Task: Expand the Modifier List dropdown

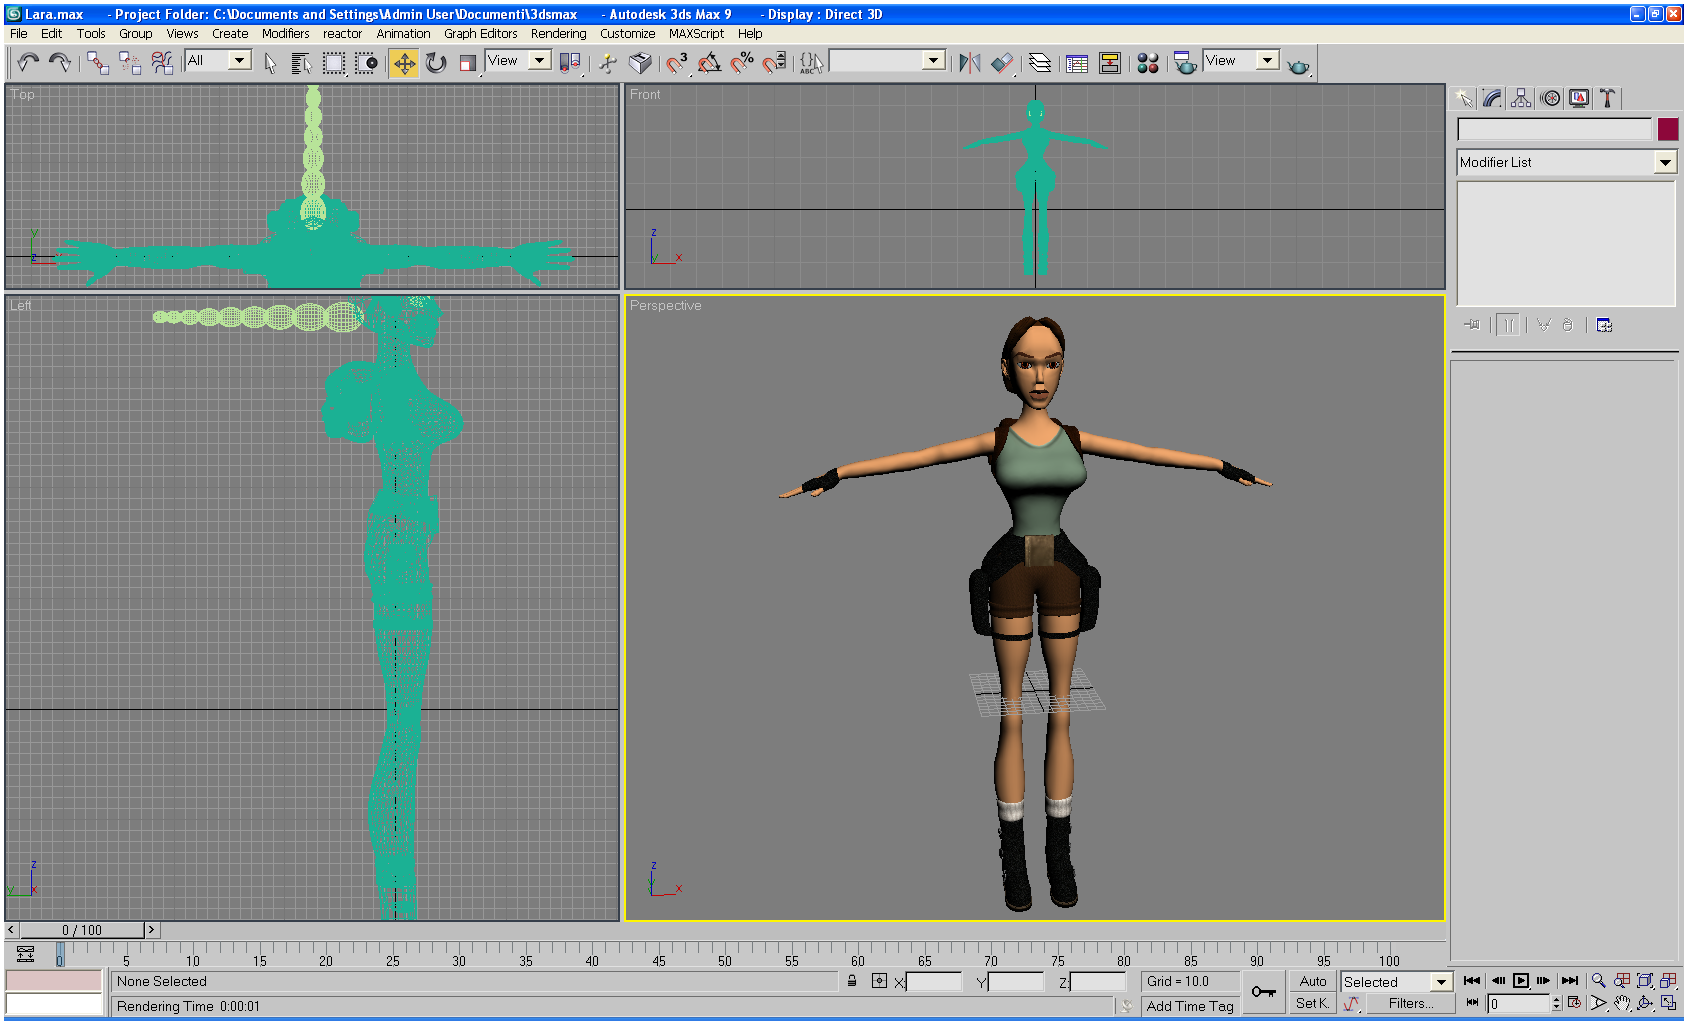Action: point(1665,162)
